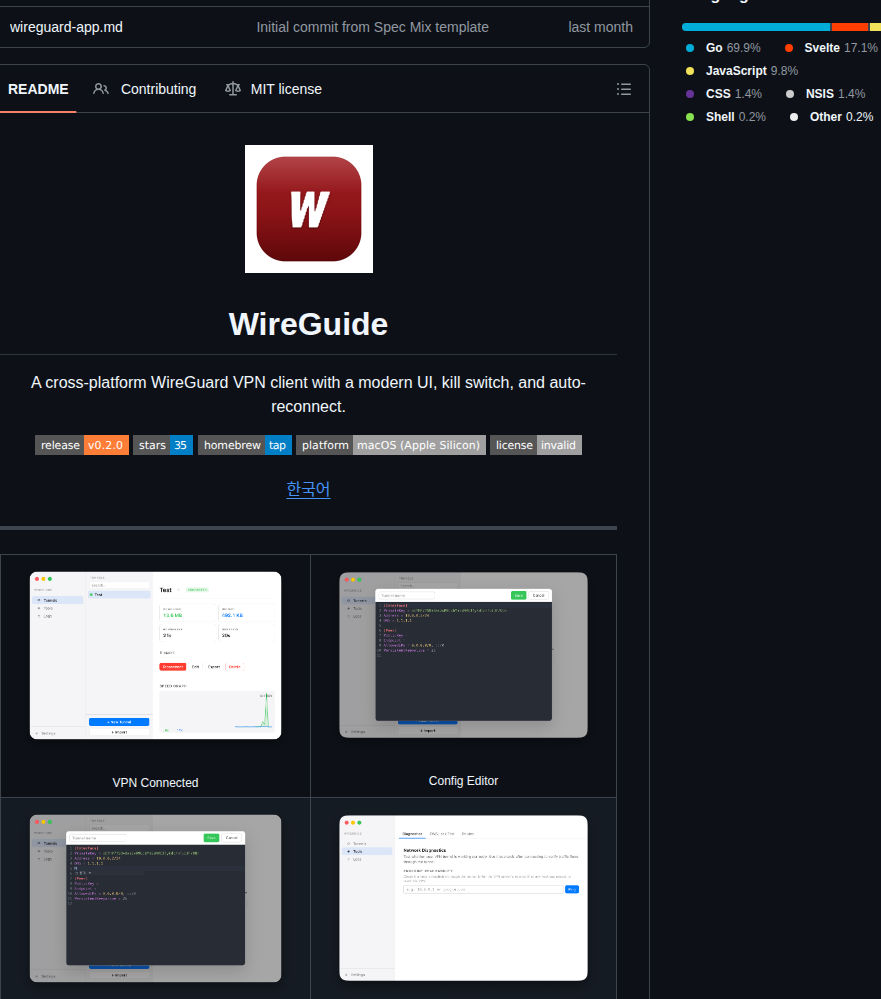
Task: Click the green dot next to Shell
Action: 690,117
